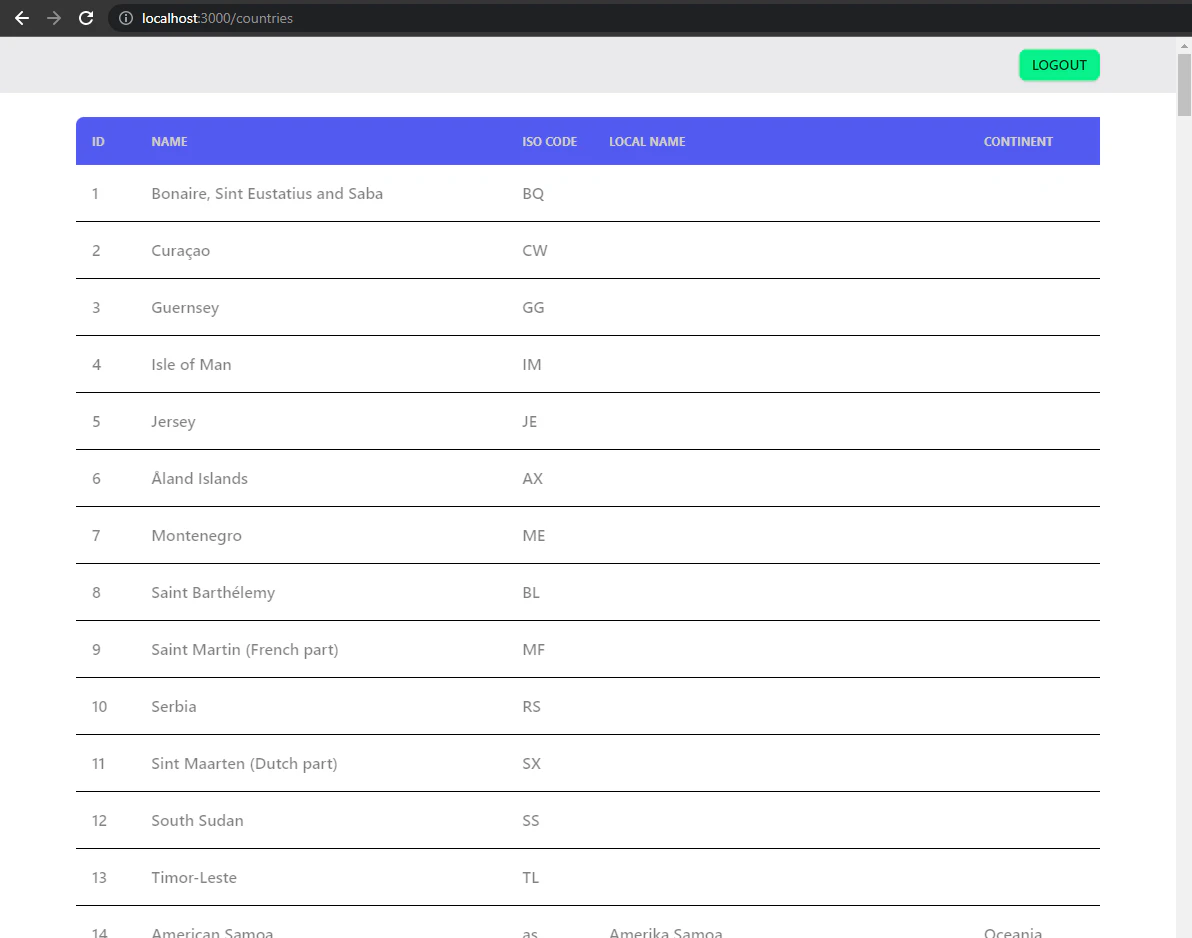Select the Guernsey table row
The height and width of the screenshot is (938, 1192).
pyautogui.click(x=400, y=307)
